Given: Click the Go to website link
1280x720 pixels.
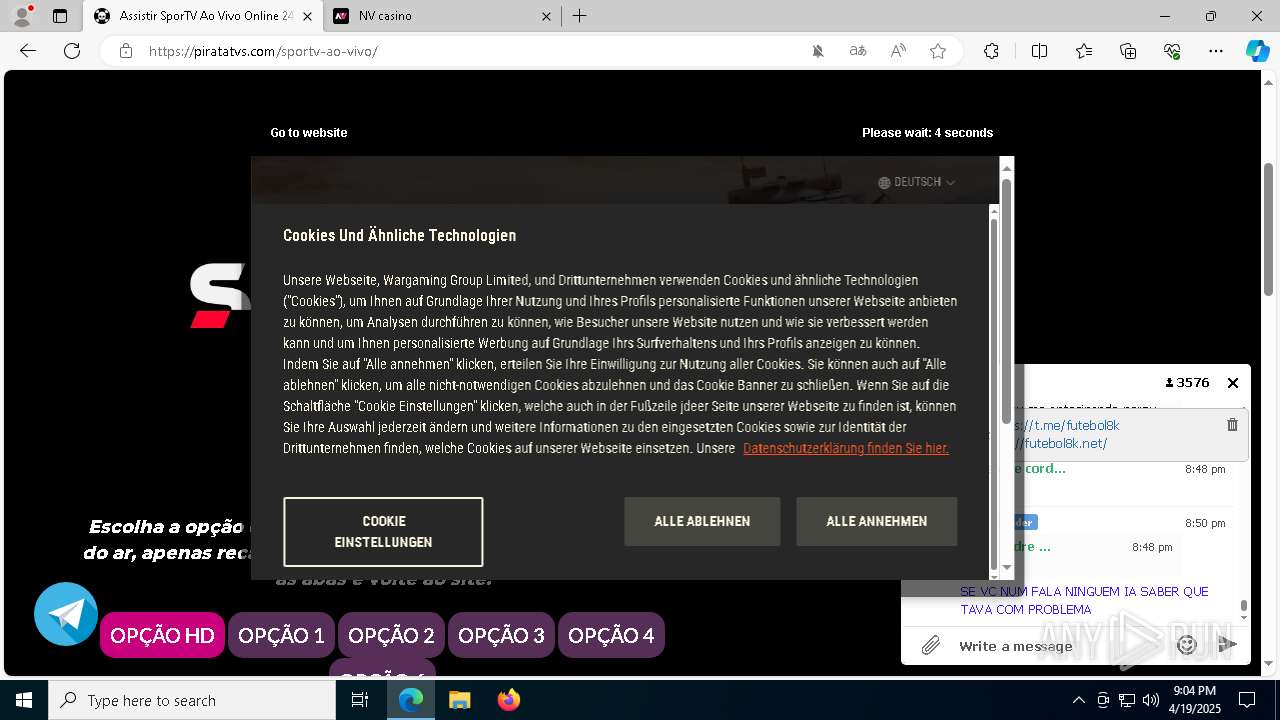Looking at the screenshot, I should pyautogui.click(x=309, y=133).
